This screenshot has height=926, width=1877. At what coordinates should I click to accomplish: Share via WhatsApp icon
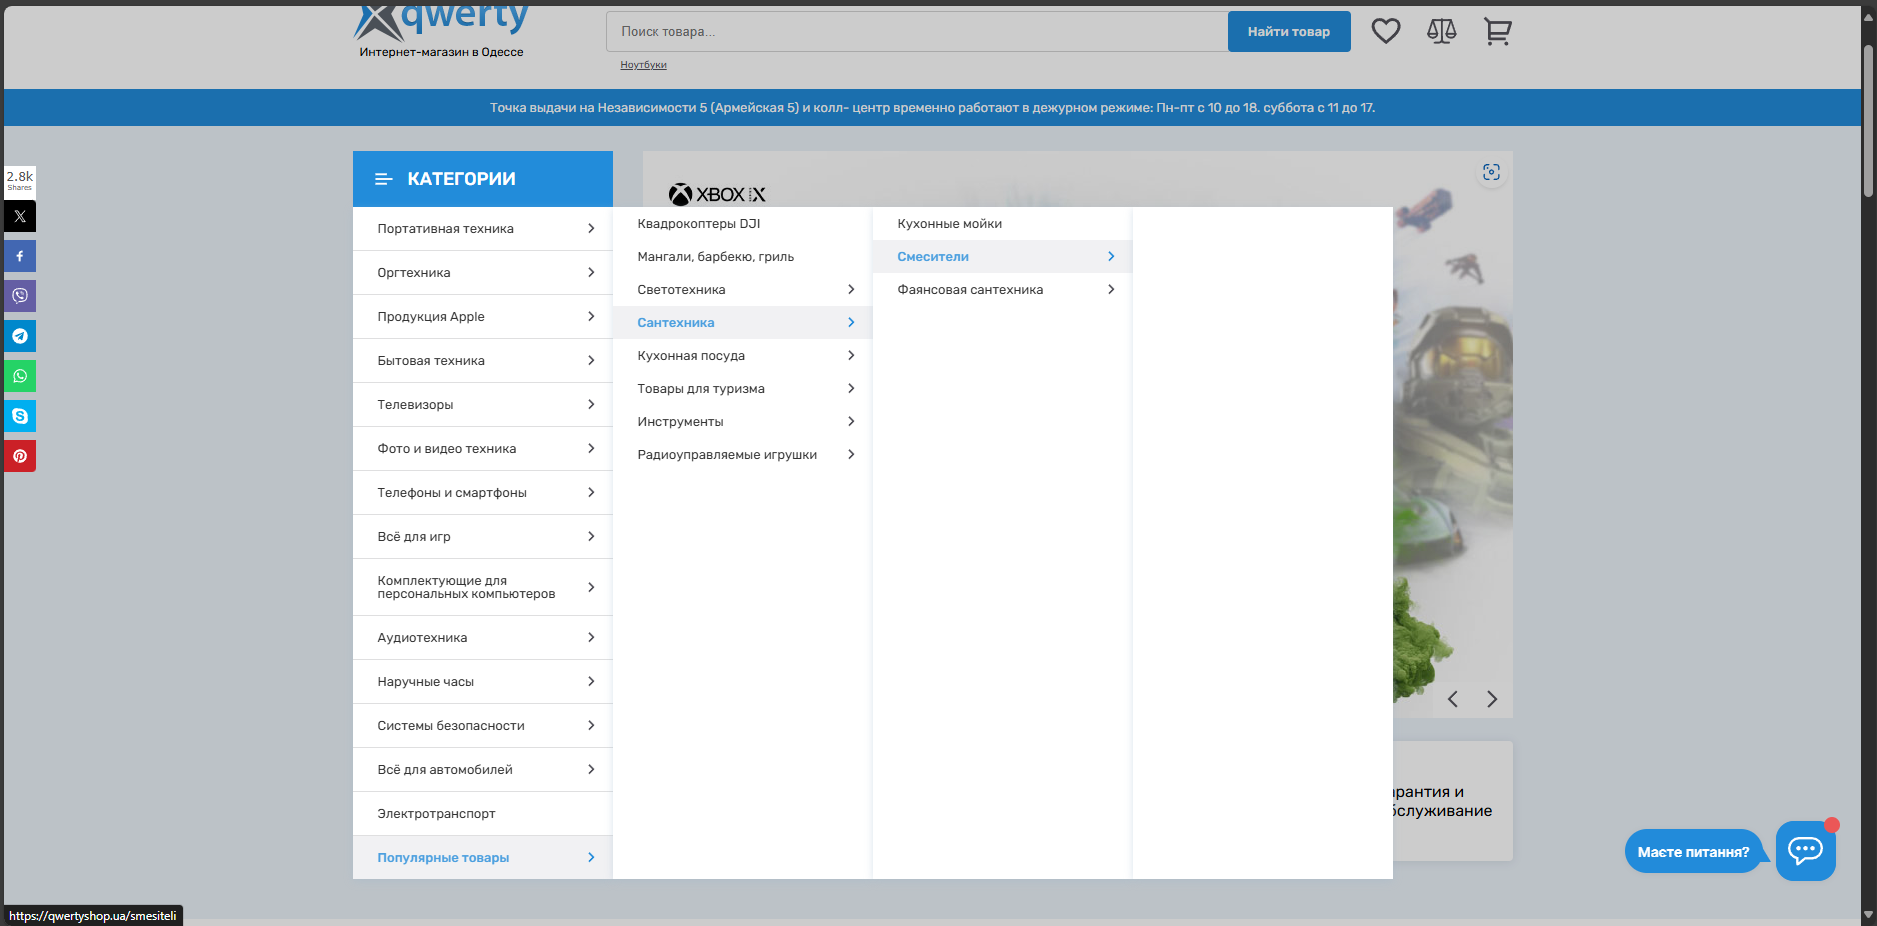(20, 376)
